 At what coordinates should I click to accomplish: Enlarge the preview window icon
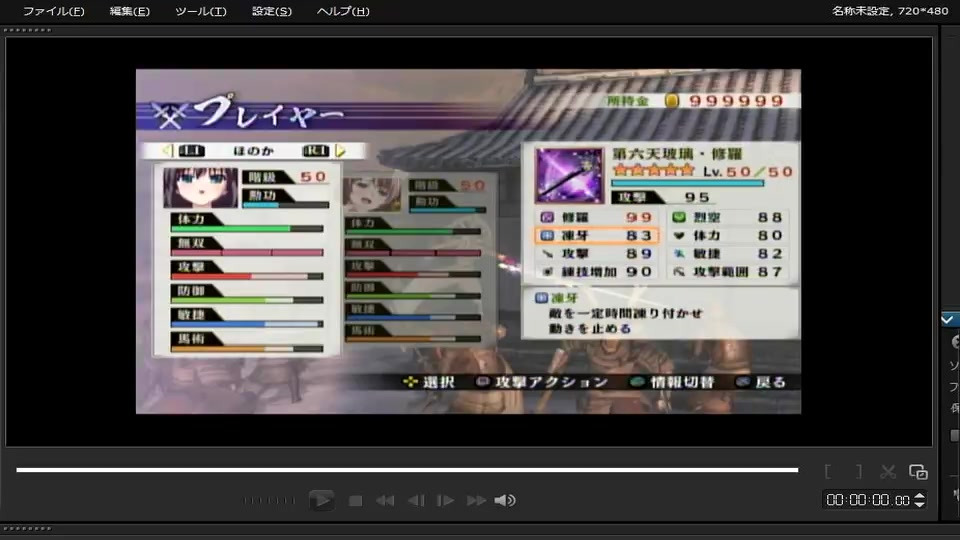coord(918,471)
